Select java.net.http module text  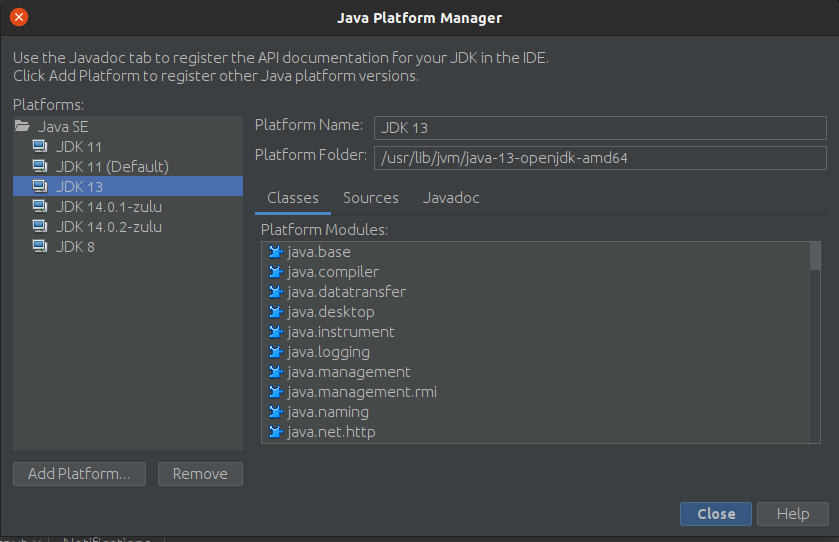point(331,432)
